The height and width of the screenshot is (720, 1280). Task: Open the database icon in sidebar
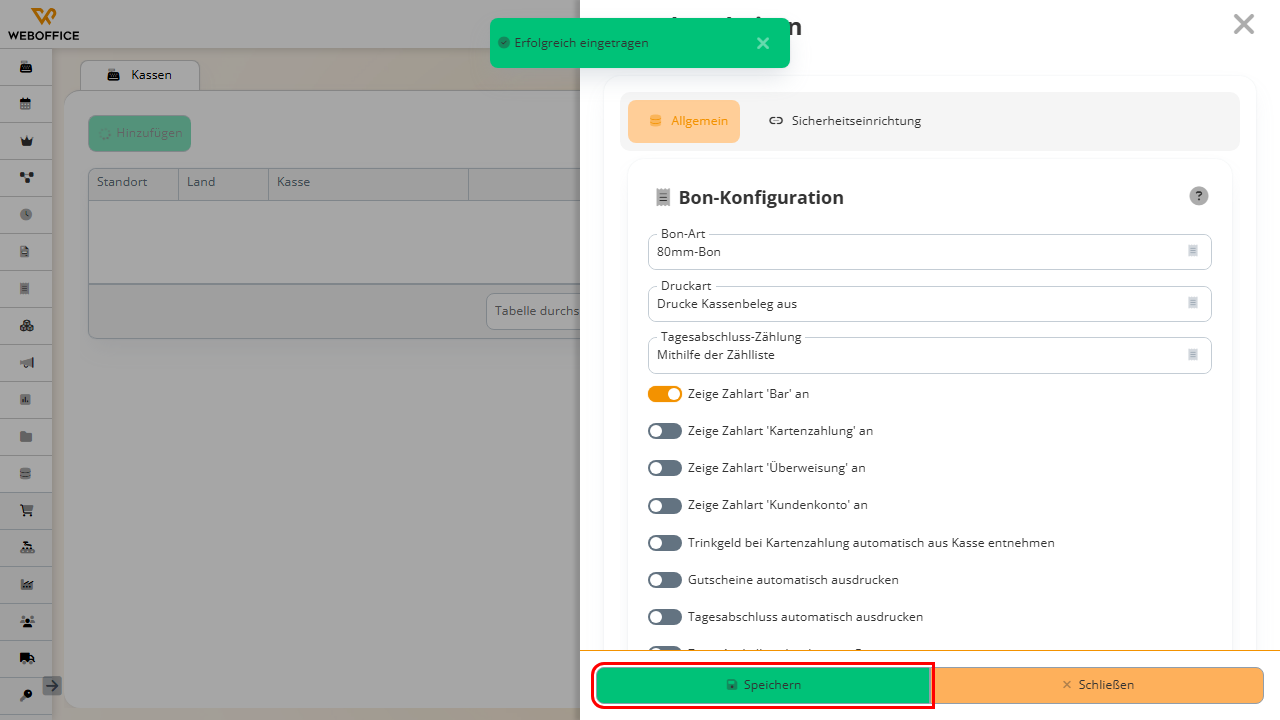[26, 473]
